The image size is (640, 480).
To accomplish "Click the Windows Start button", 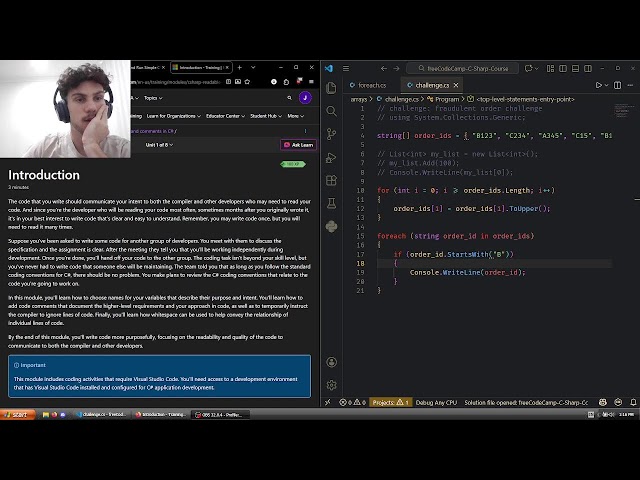I will tap(18, 415).
